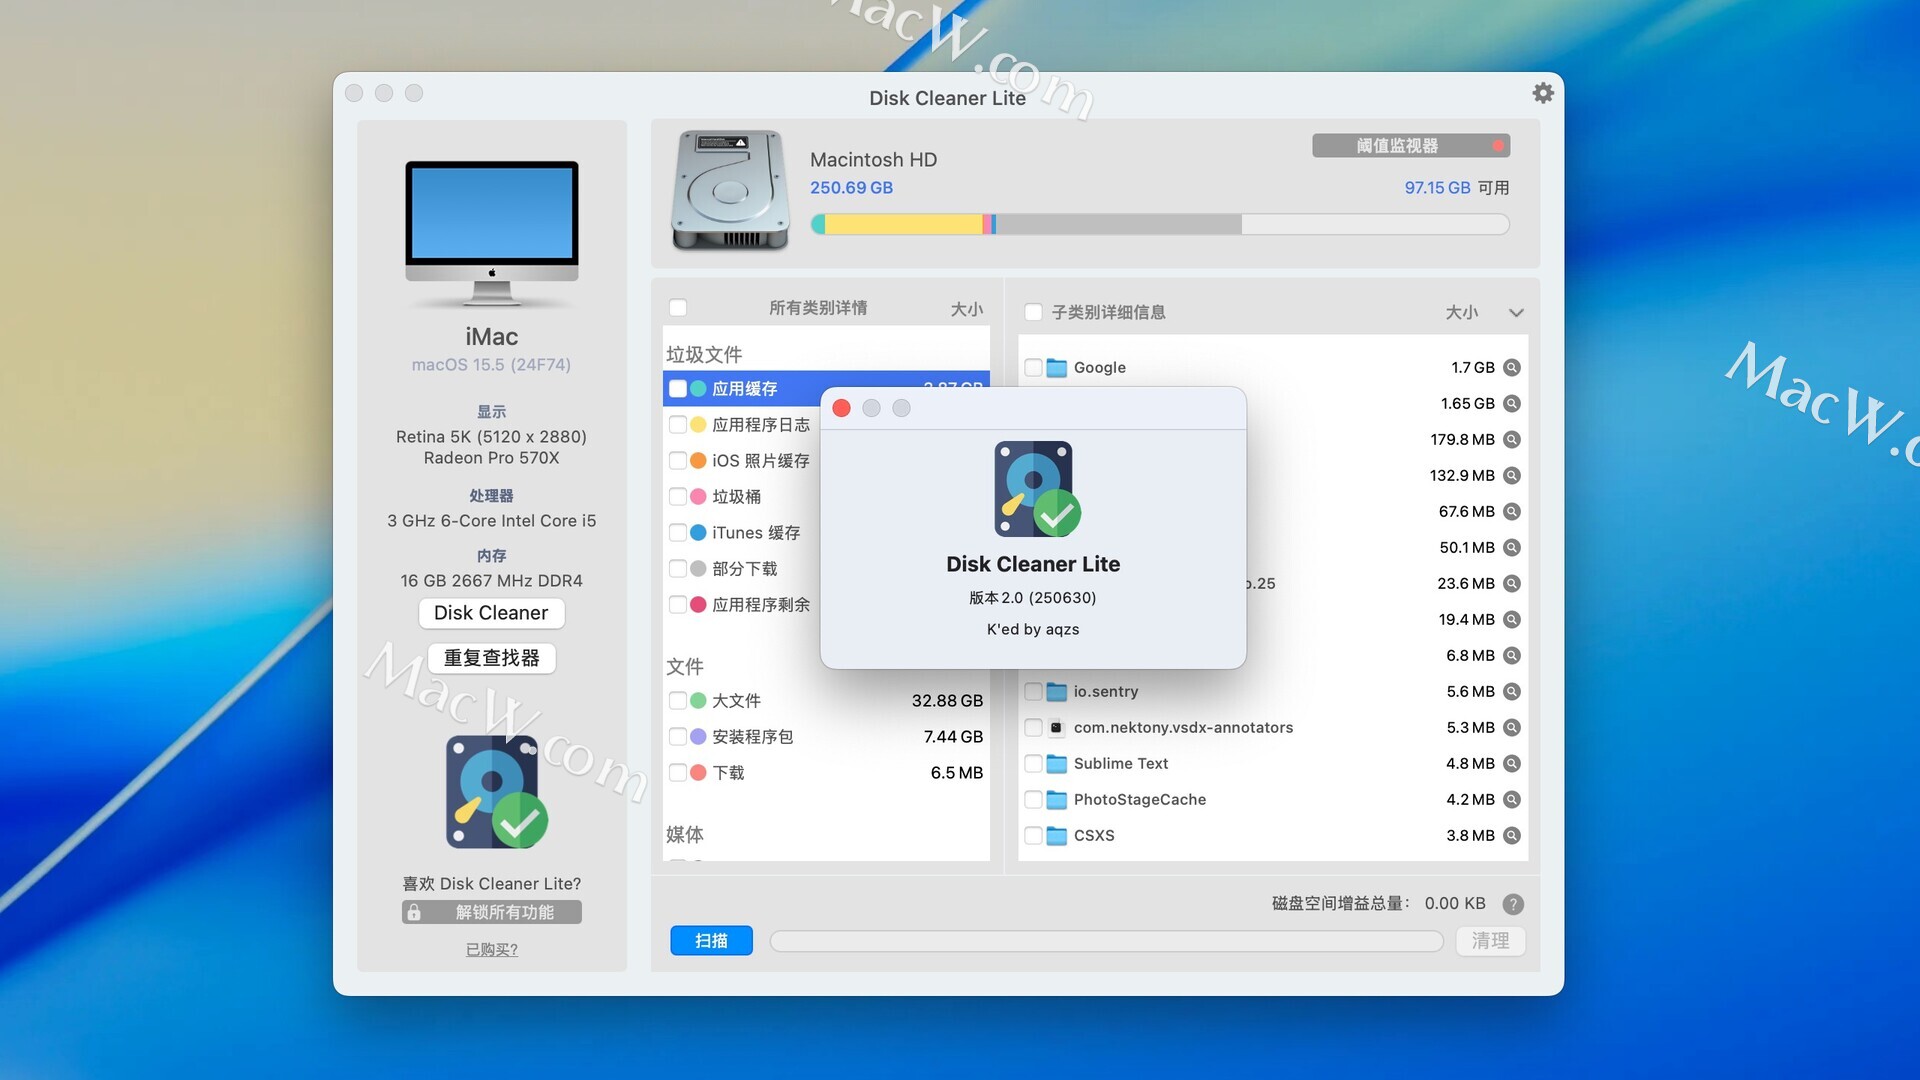1920x1080 pixels.
Task: Click the Macintosh HD drive icon
Action: click(x=730, y=190)
